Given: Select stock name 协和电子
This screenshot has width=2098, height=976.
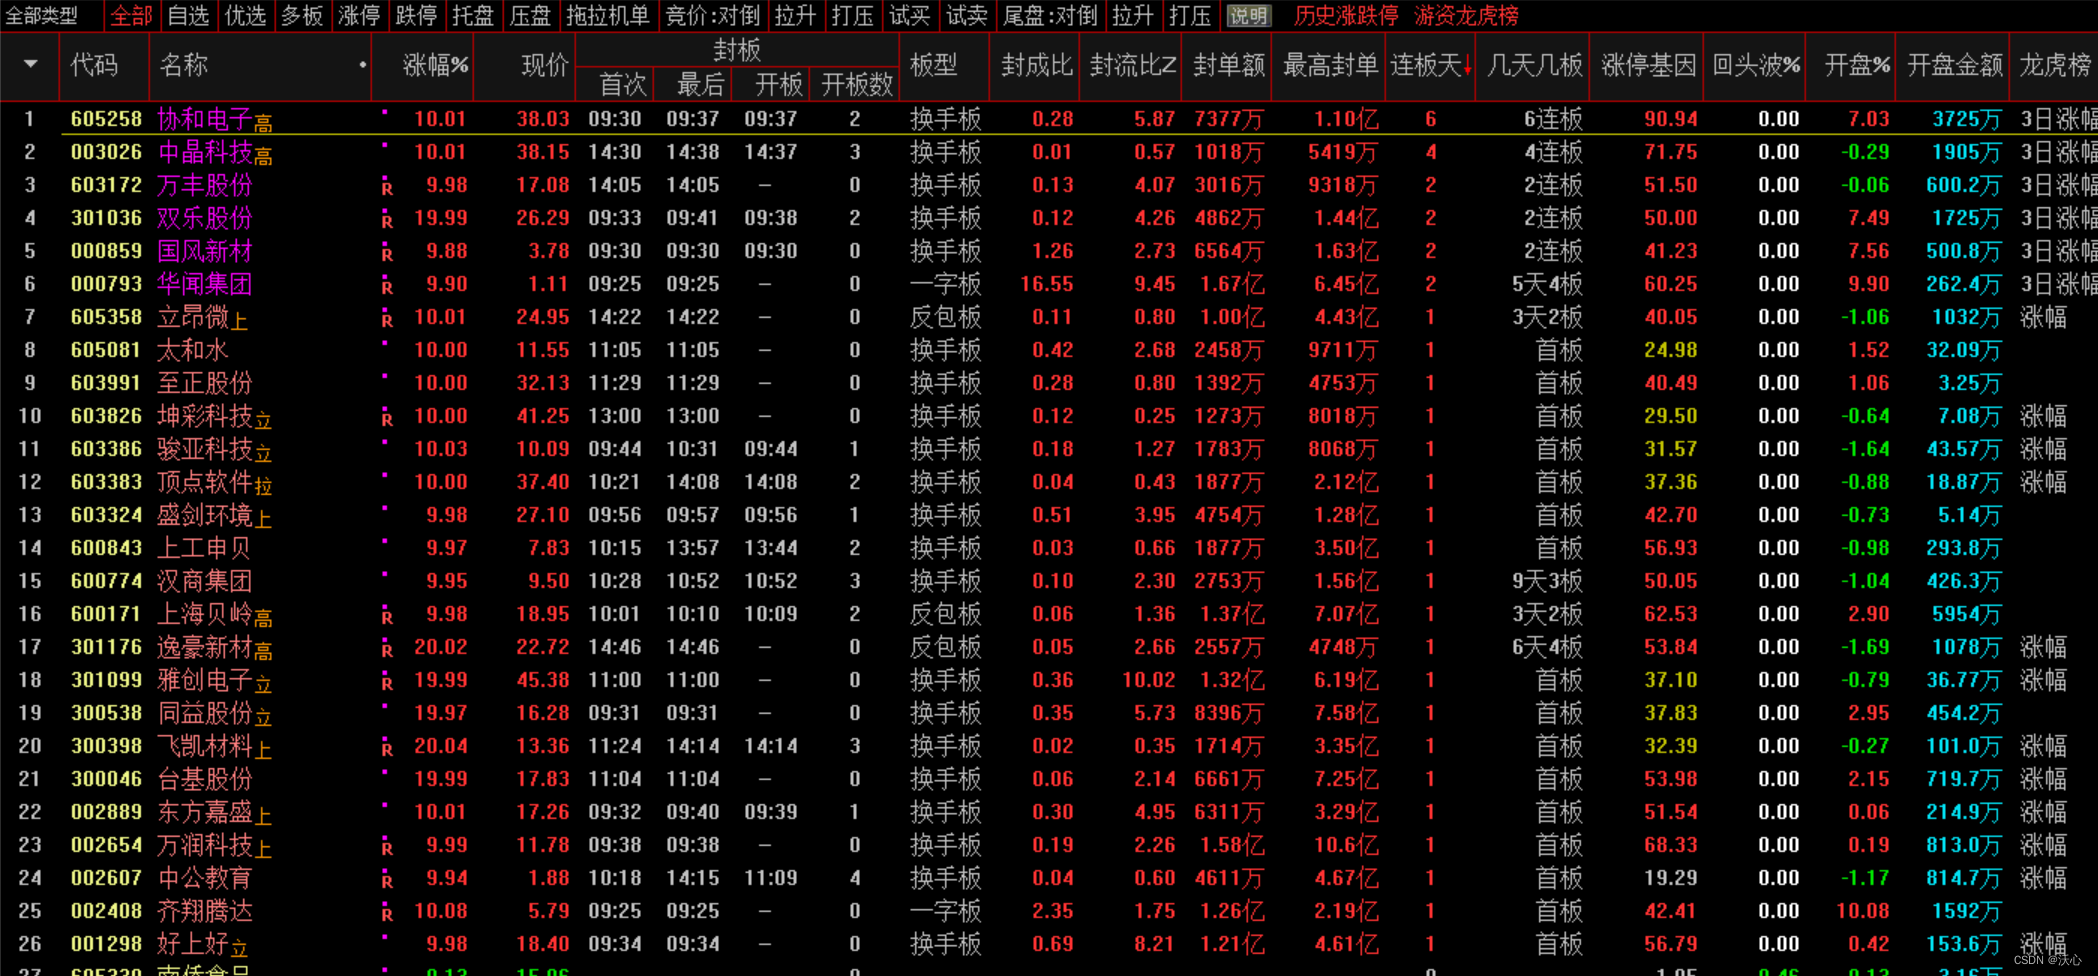Looking at the screenshot, I should pyautogui.click(x=204, y=119).
